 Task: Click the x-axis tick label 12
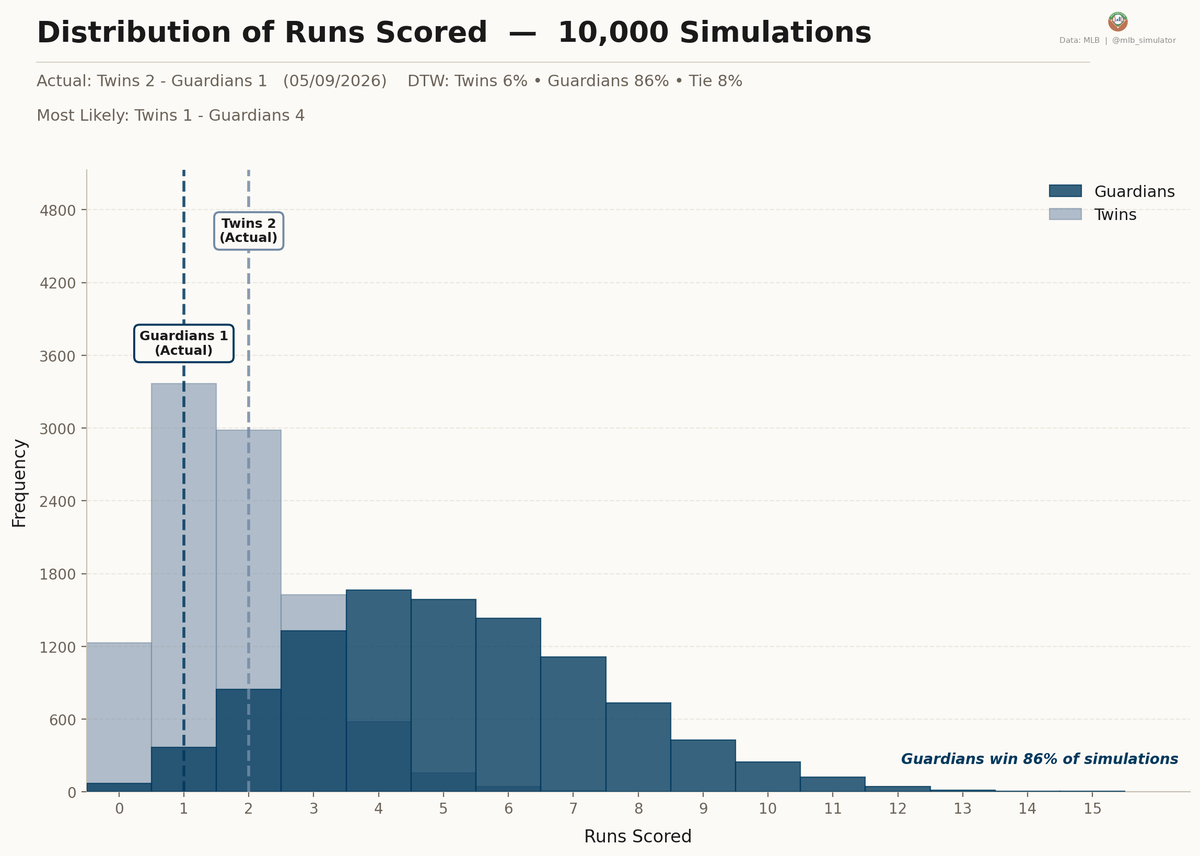coord(898,808)
